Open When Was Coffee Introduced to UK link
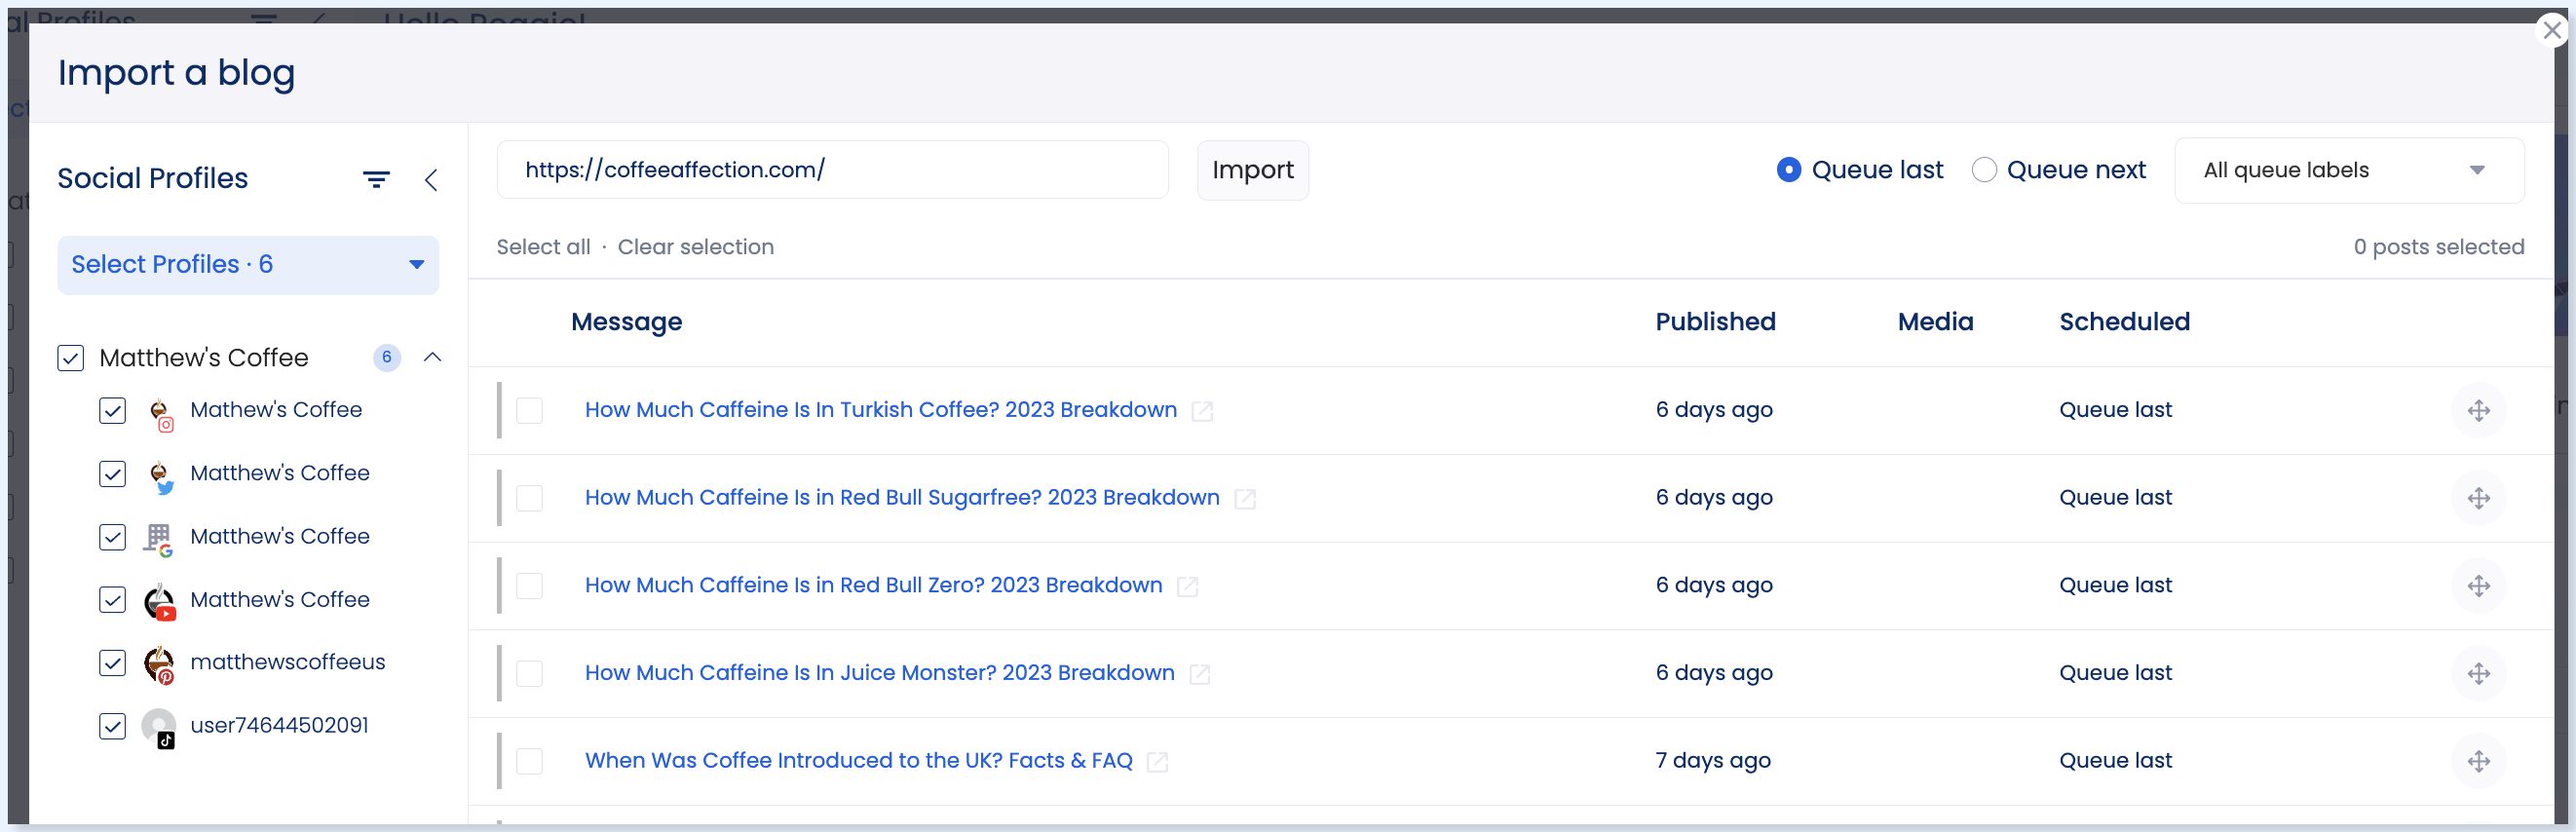The image size is (2576, 832). (x=859, y=761)
